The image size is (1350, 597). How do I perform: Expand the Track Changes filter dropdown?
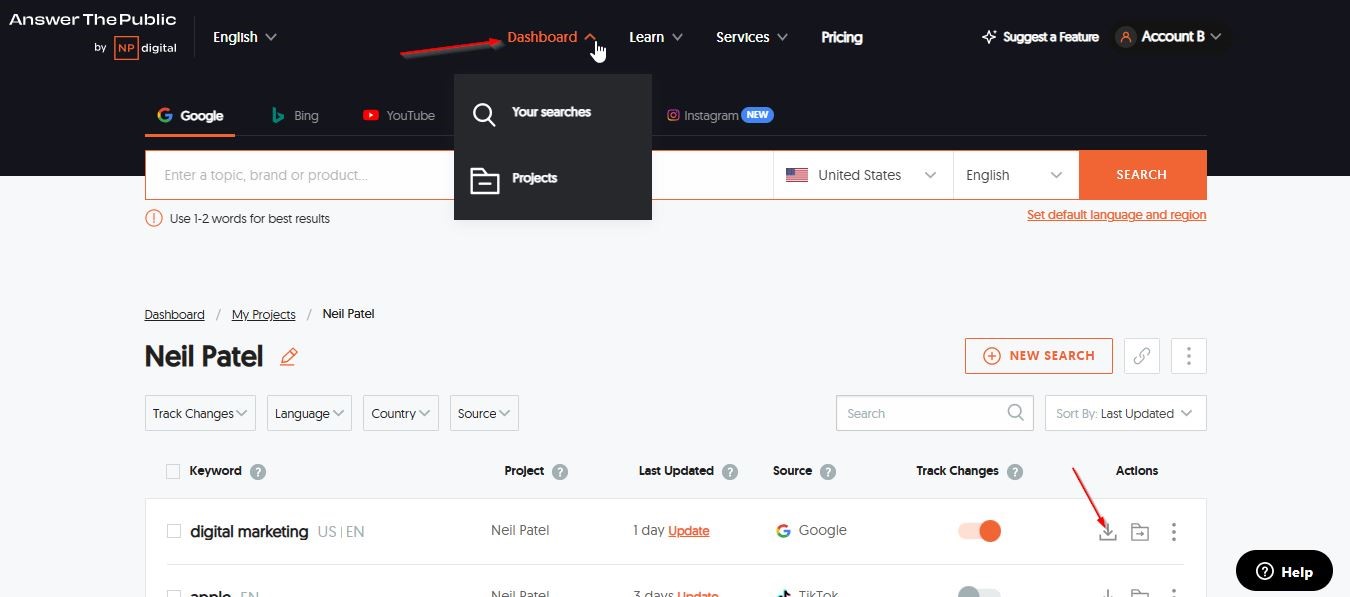(200, 414)
